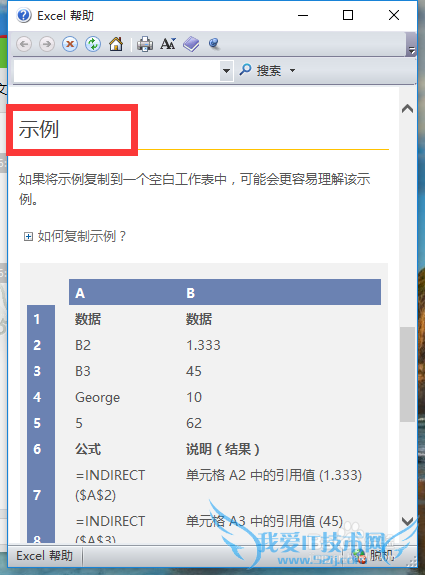Print the help topic
Screen dimensions: 425x575
(x=145, y=44)
